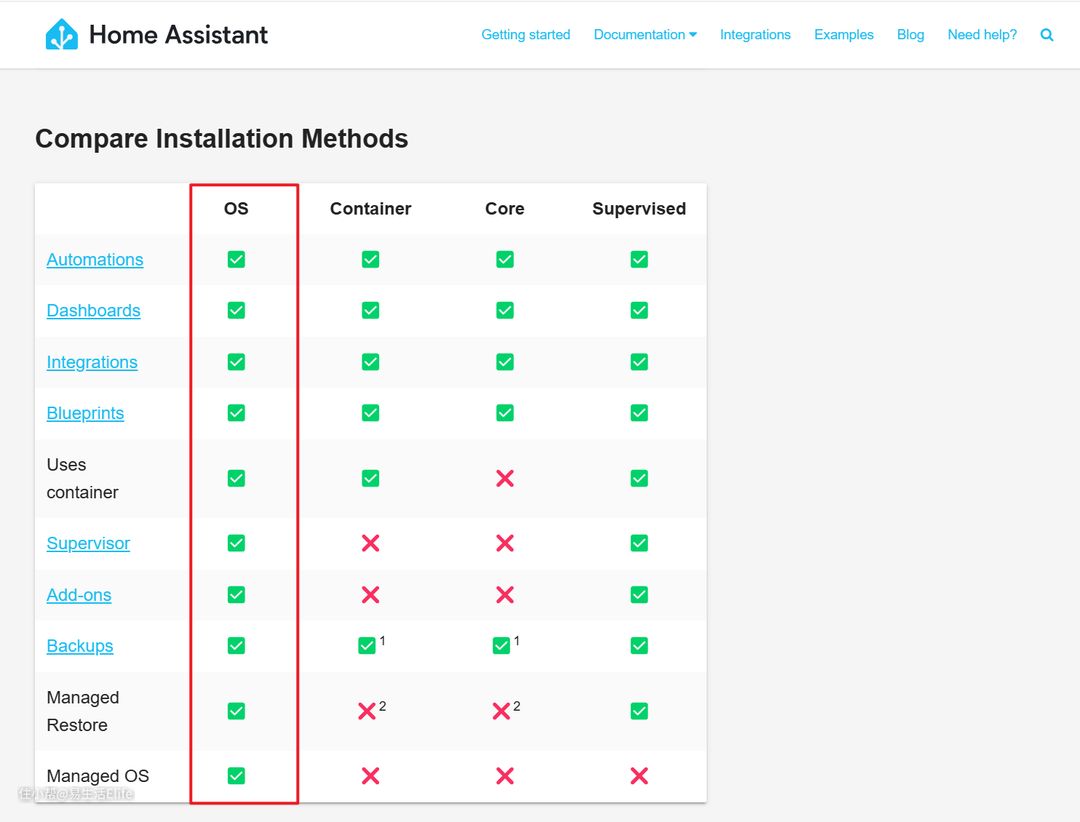1080x822 pixels.
Task: Click red X for Core Managed OS
Action: coord(505,776)
